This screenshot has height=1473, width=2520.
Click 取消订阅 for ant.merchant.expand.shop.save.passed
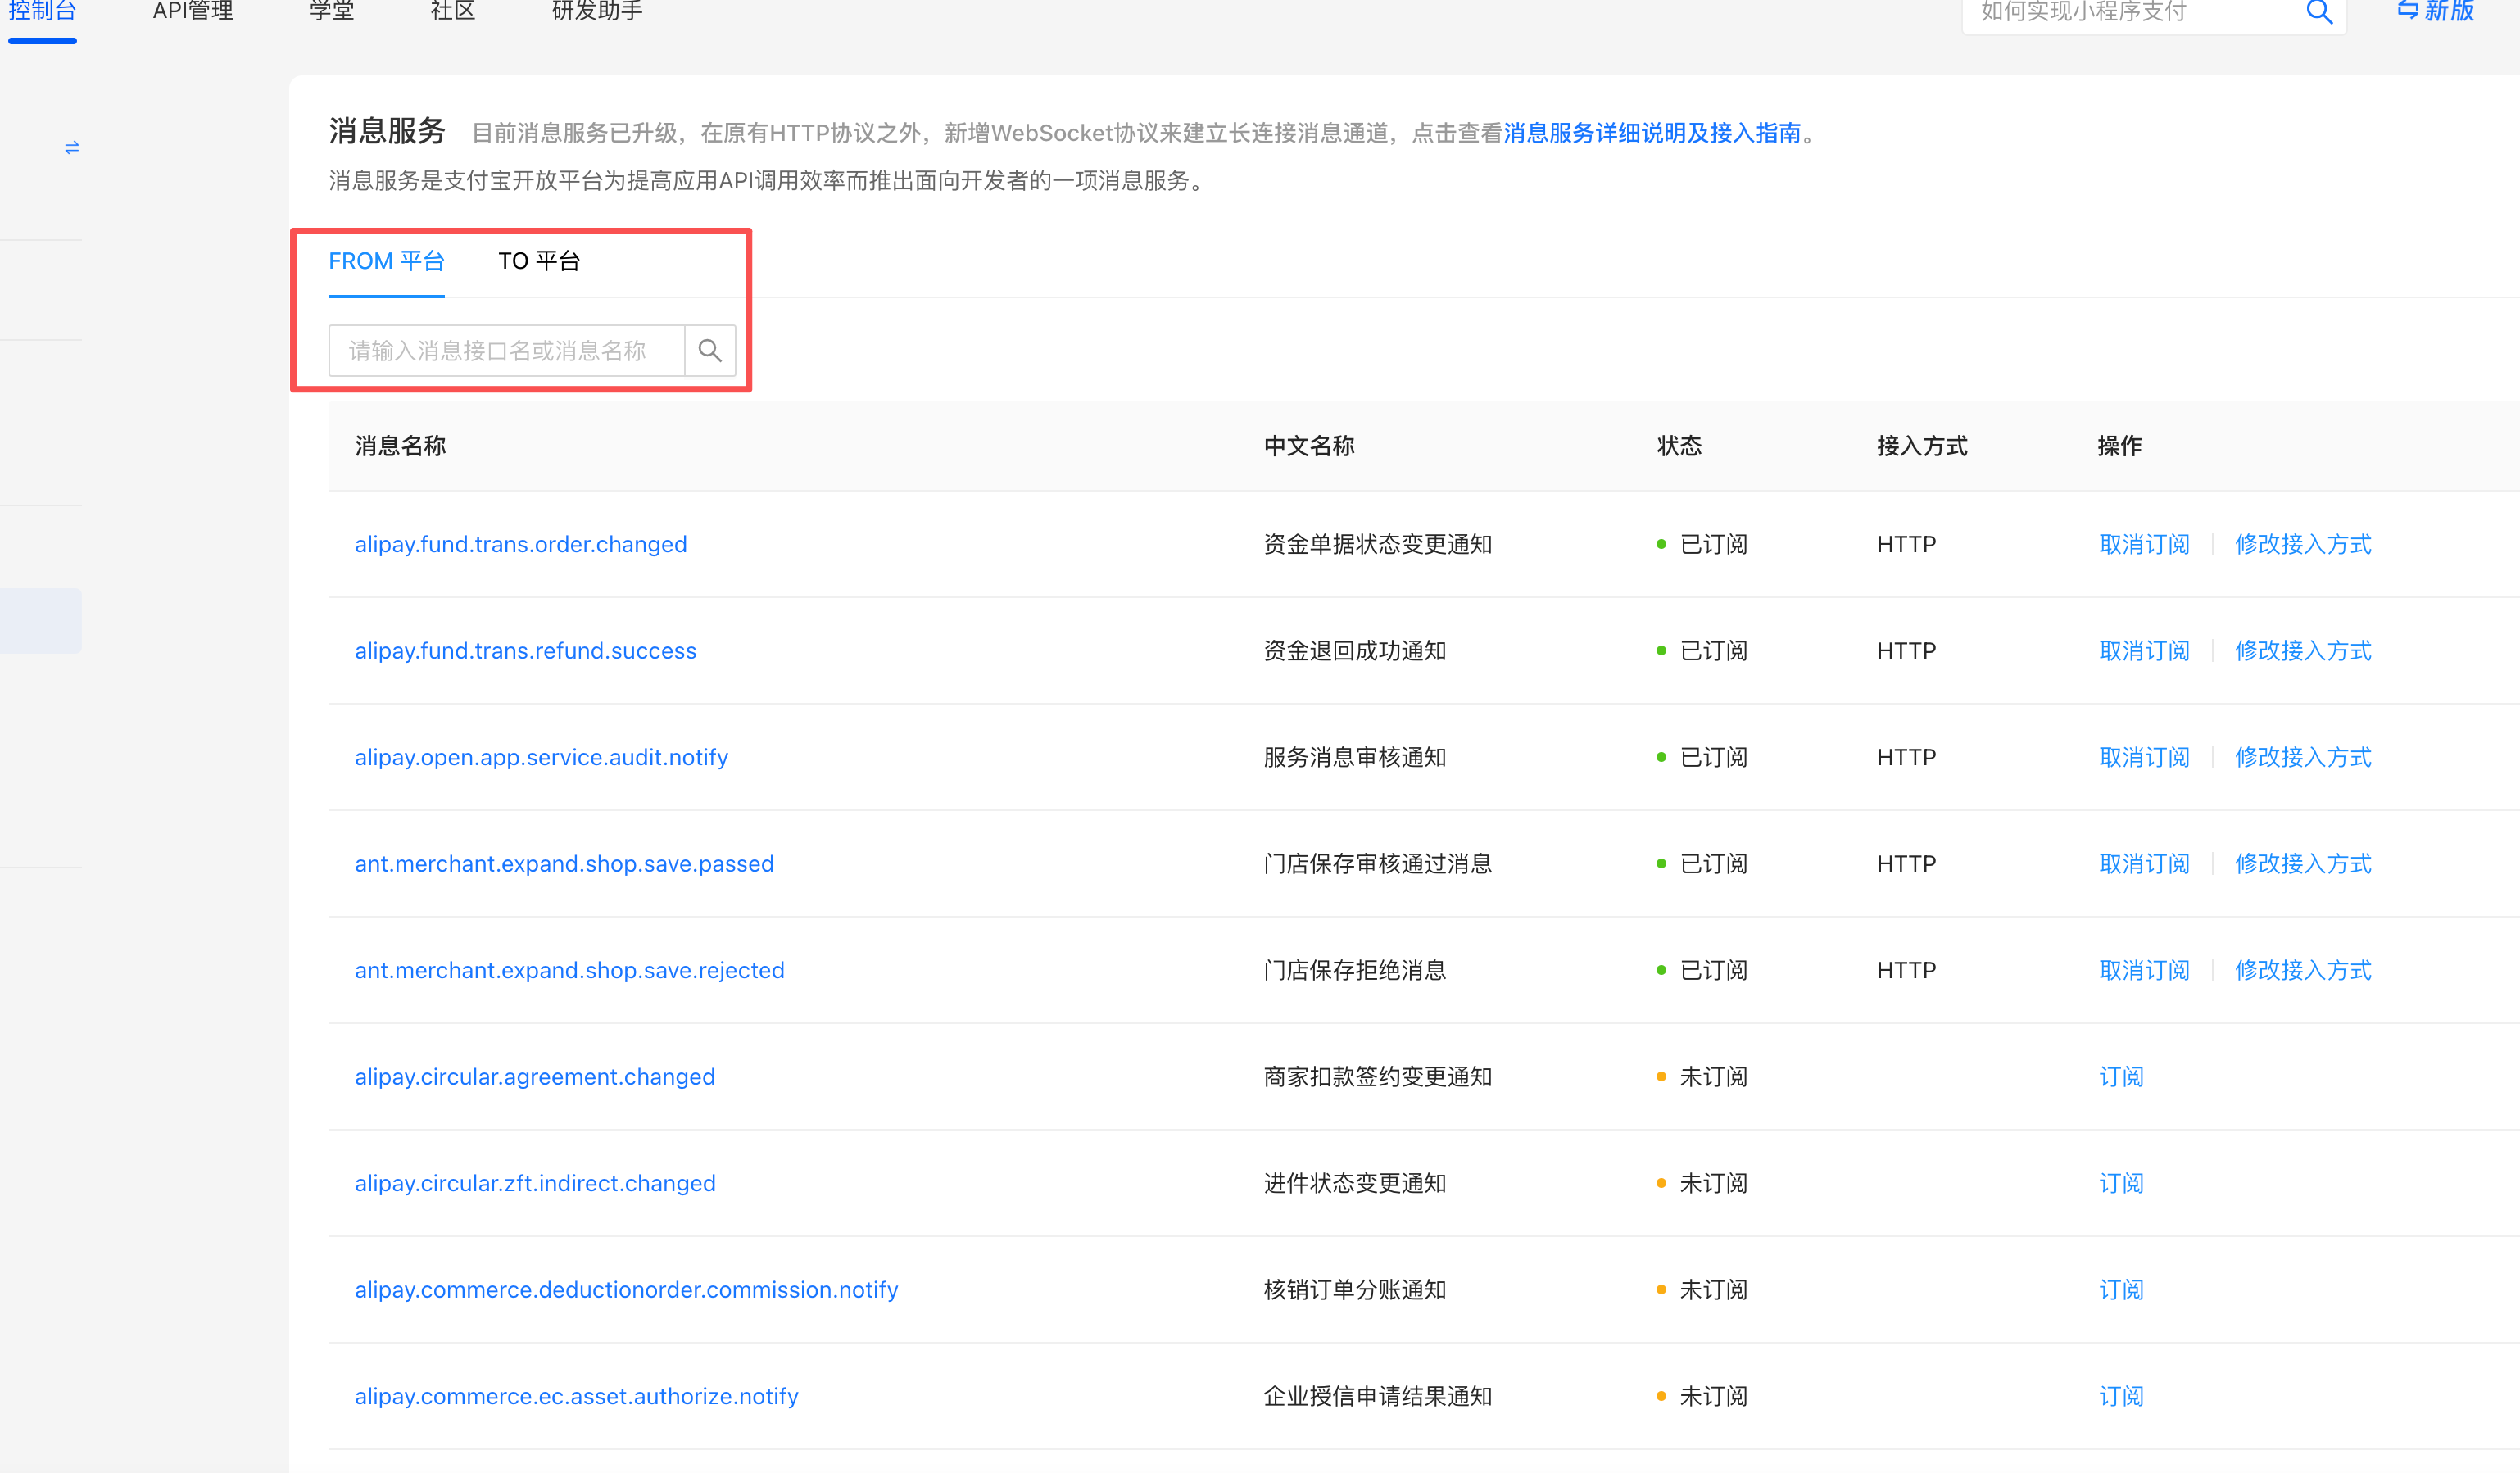(2144, 864)
